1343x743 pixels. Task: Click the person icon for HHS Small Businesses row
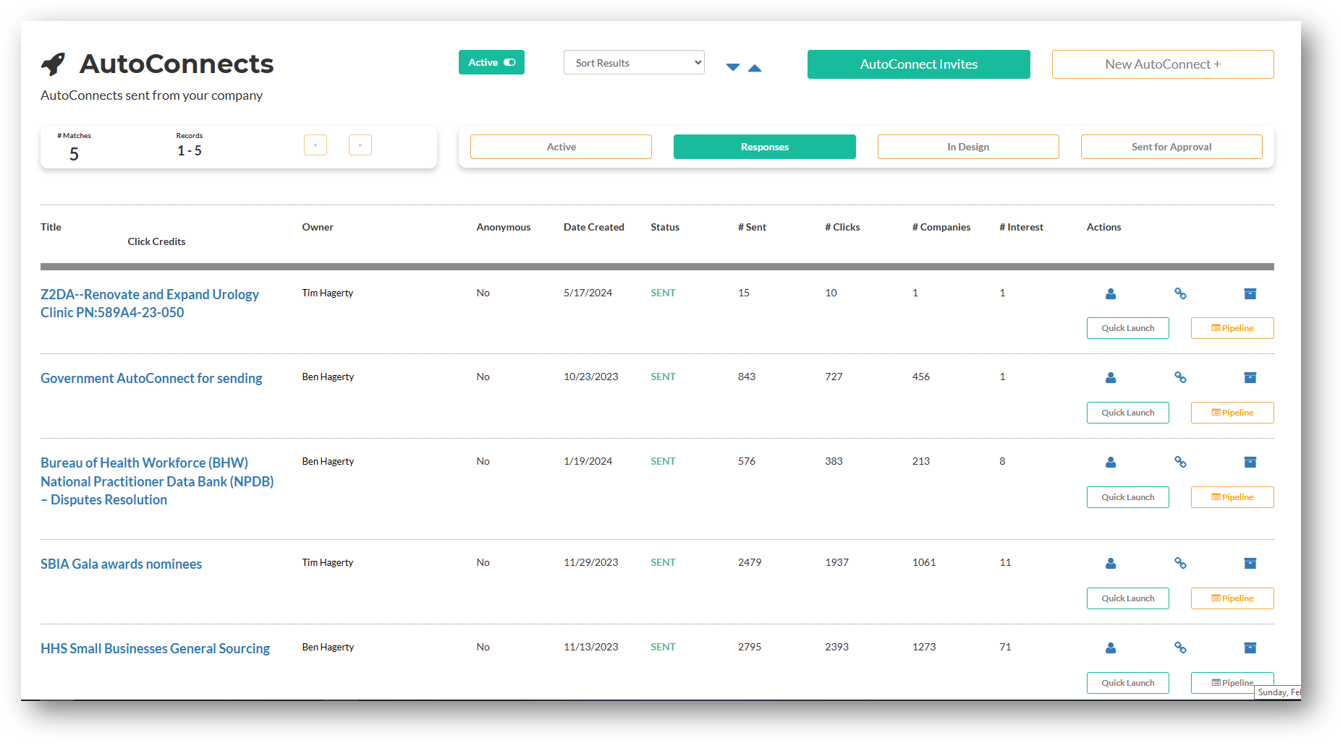point(1110,648)
